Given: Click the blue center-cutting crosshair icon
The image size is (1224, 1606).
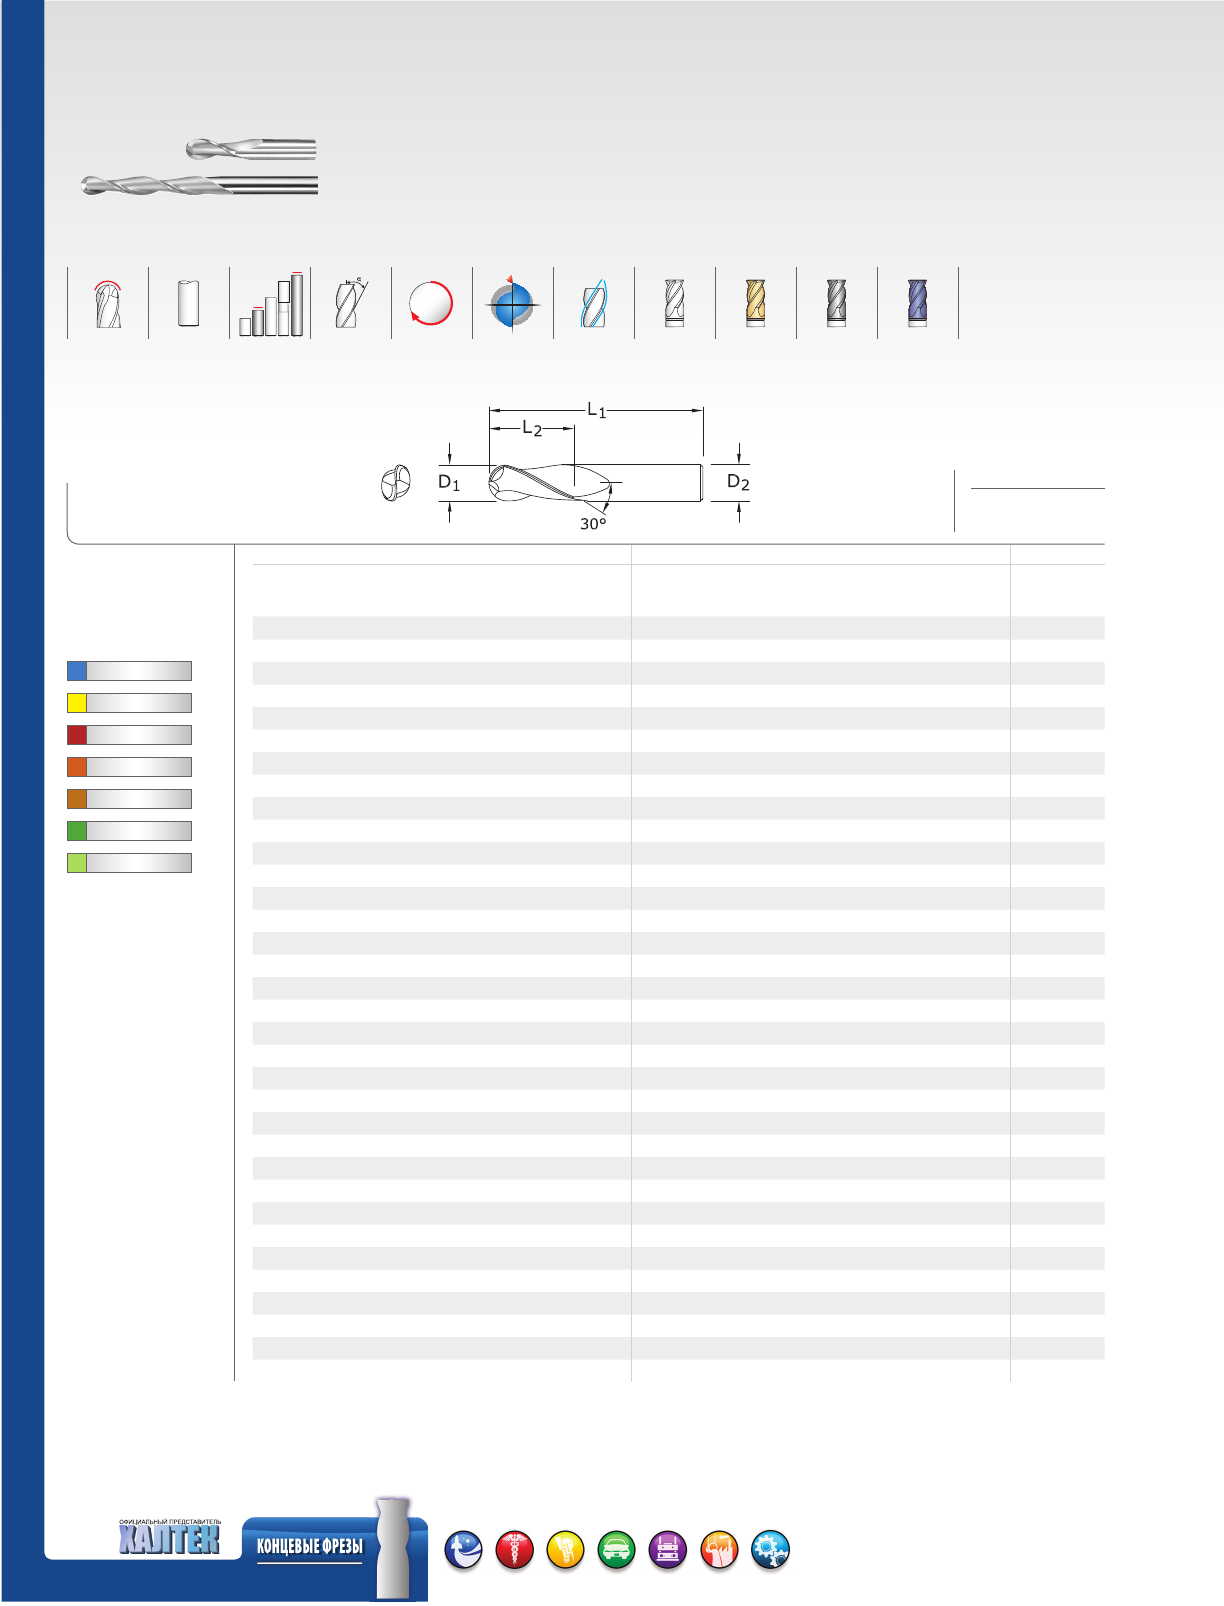Looking at the screenshot, I should pyautogui.click(x=512, y=302).
